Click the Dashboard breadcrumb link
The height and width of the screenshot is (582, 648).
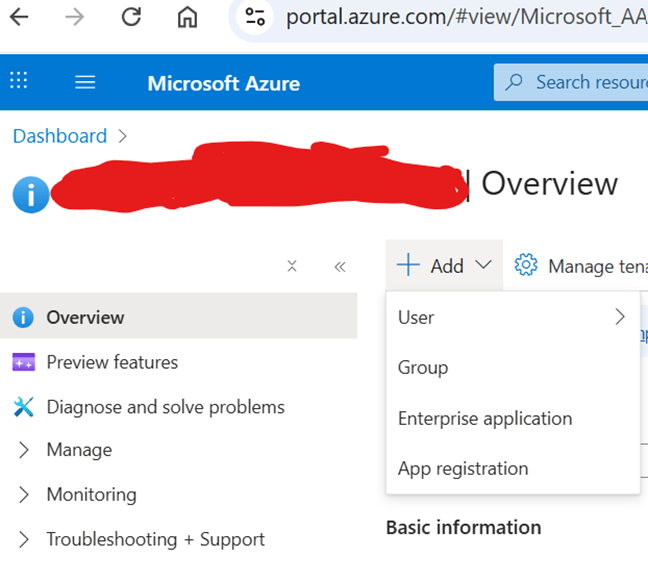[x=60, y=136]
